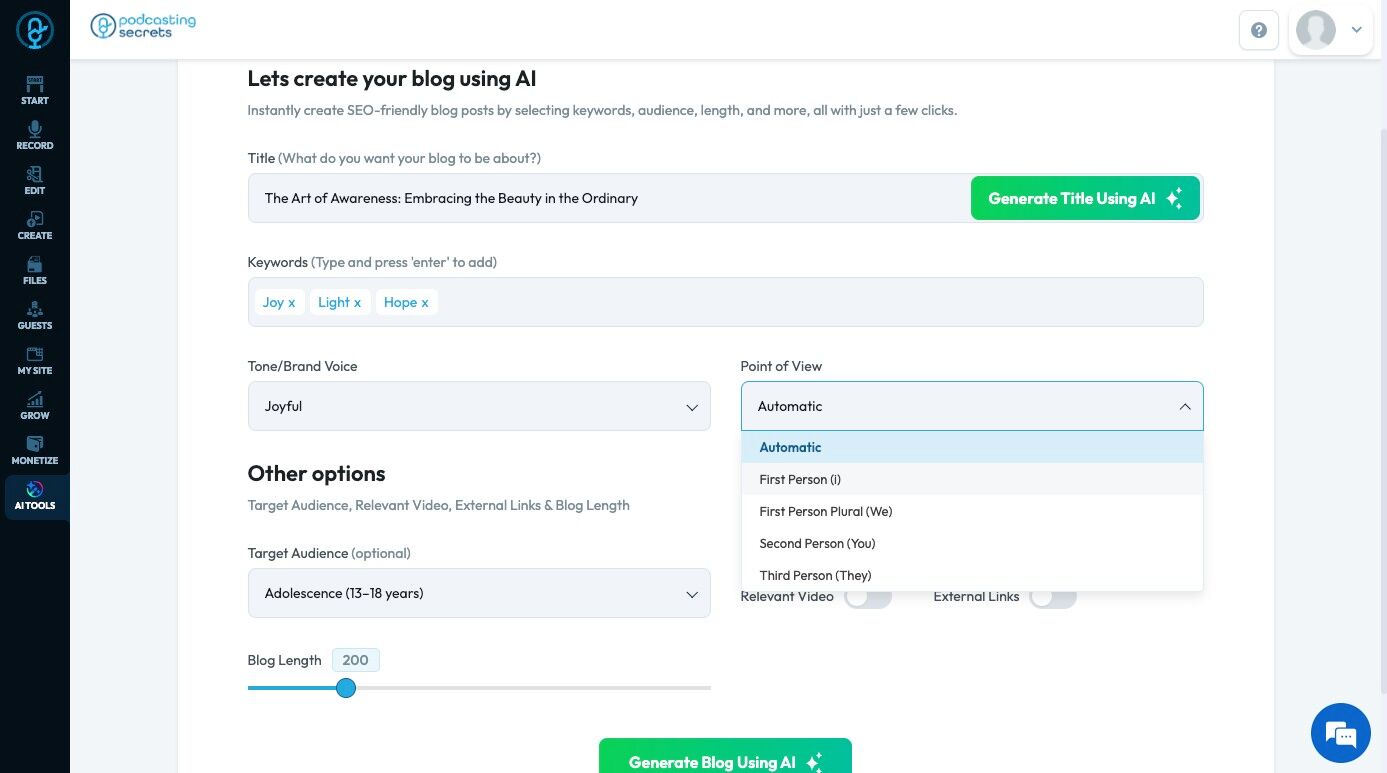Click the Monetize sidebar icon
This screenshot has width=1387, height=773.
click(x=34, y=450)
